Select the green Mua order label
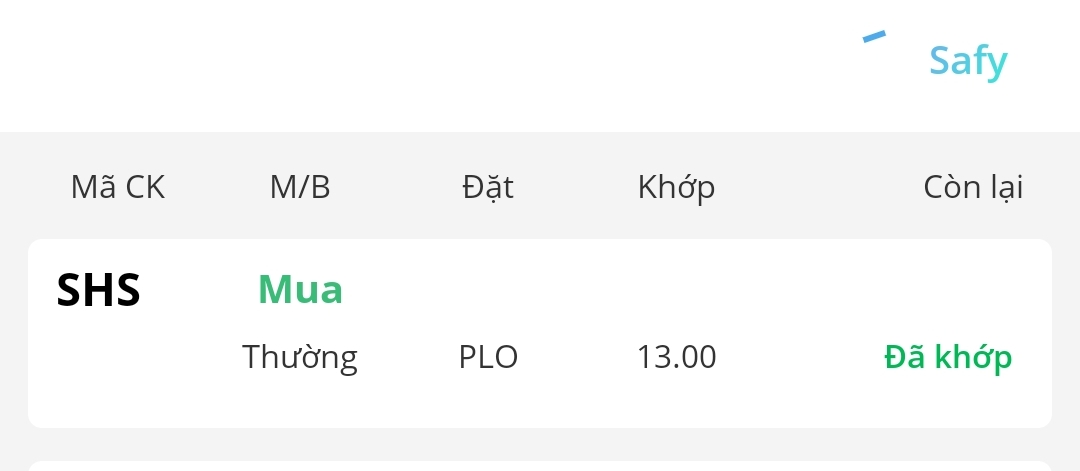The height and width of the screenshot is (471, 1080). click(x=300, y=290)
